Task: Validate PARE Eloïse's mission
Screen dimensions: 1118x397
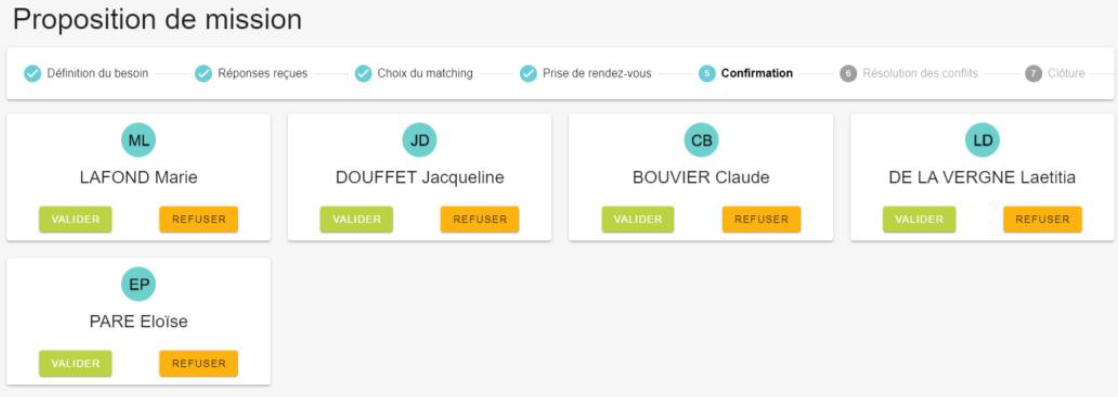Action: [x=76, y=364]
